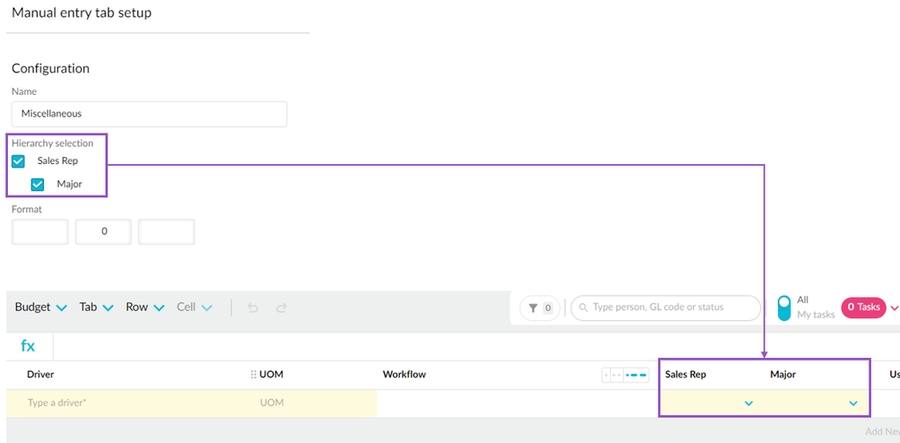This screenshot has height=443, width=900.
Task: Toggle the All / My tasks switch
Action: (785, 307)
